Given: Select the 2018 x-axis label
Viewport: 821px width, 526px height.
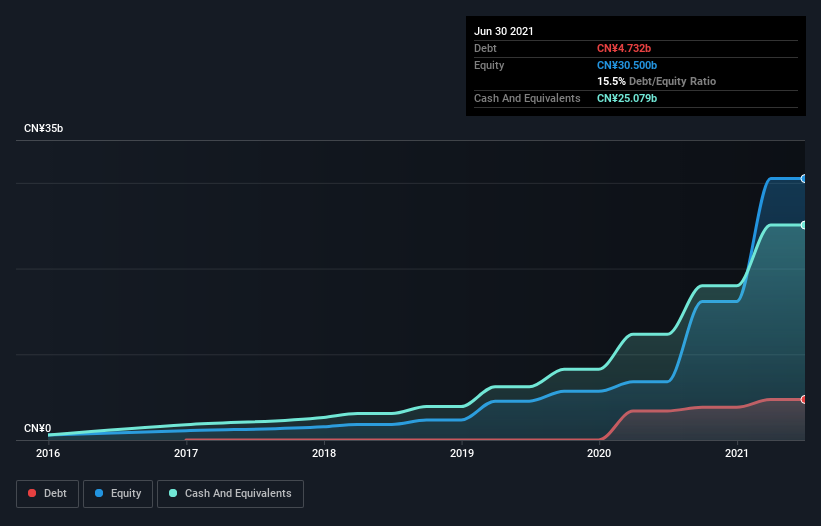Looking at the screenshot, I should 324,453.
